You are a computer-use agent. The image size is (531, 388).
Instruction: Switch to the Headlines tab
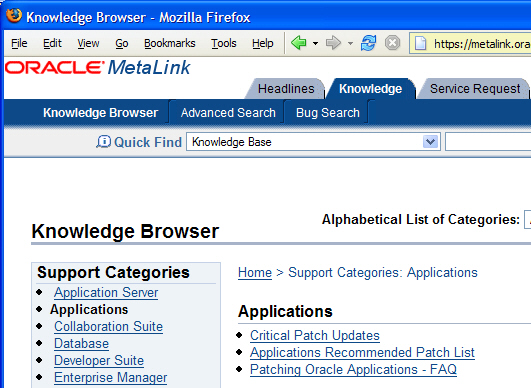click(286, 89)
